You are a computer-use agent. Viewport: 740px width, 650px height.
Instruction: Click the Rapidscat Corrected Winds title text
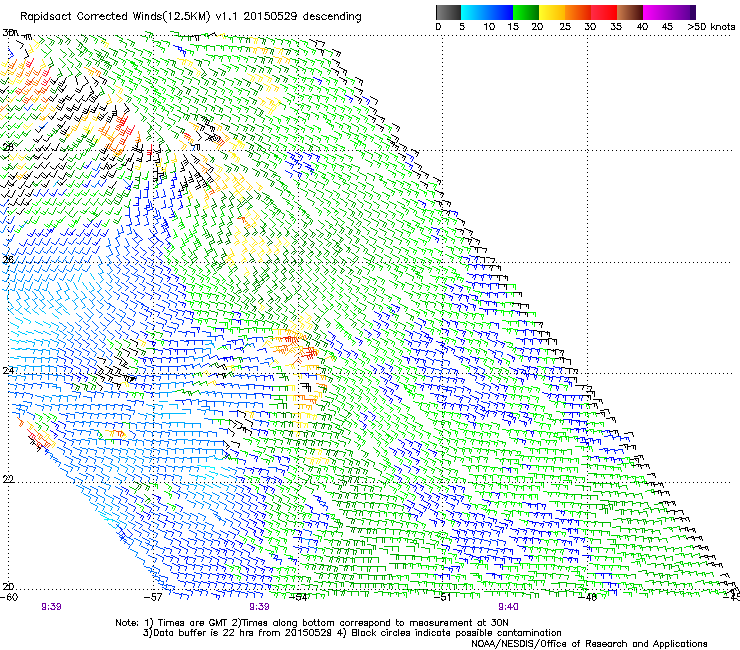(x=191, y=17)
